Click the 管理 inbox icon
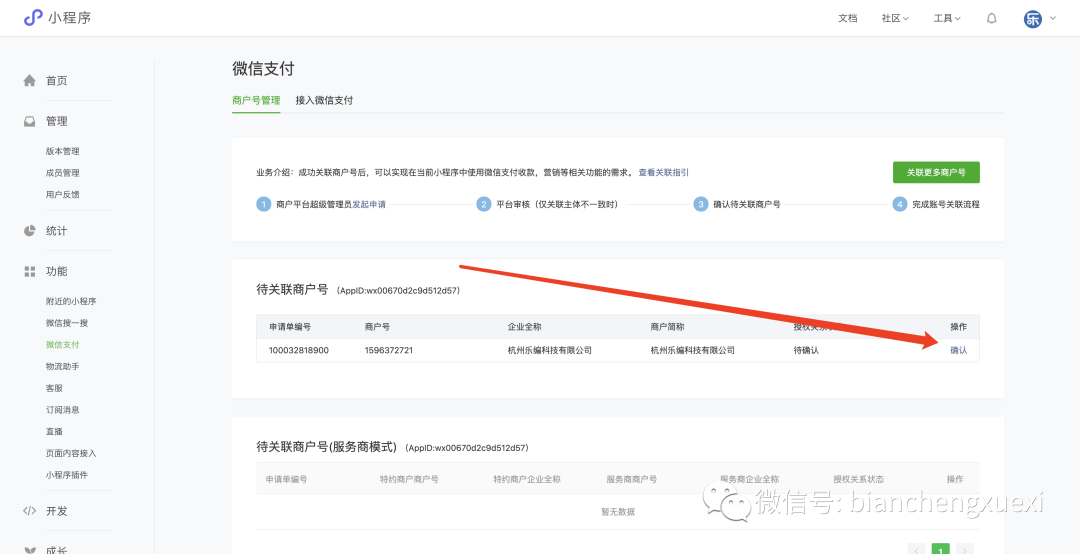 pyautogui.click(x=29, y=121)
